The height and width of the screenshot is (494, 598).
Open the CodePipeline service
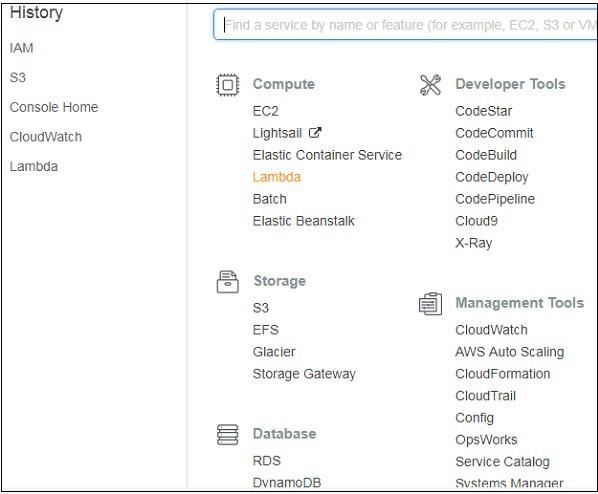(x=495, y=199)
